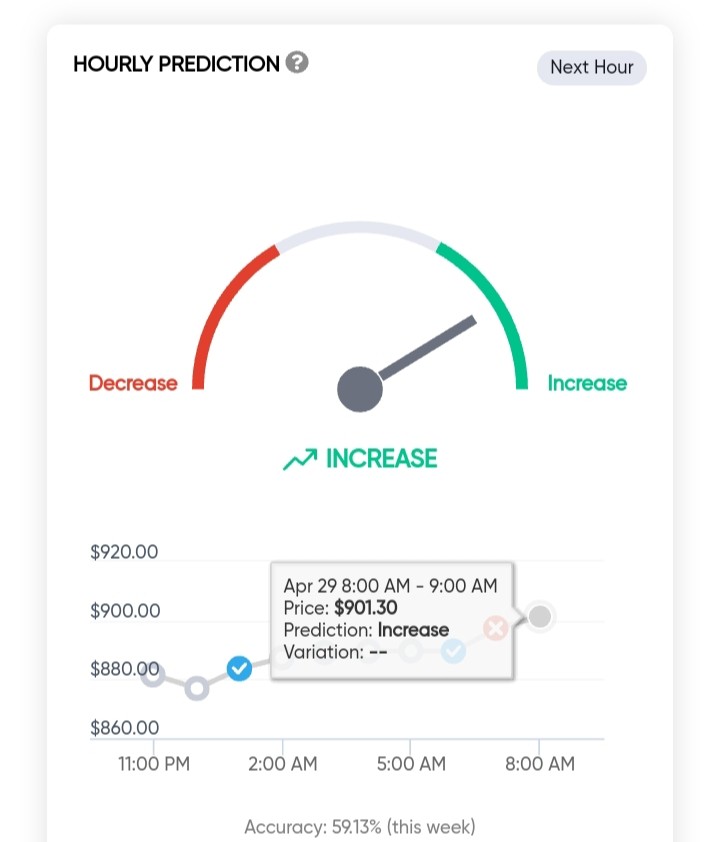The width and height of the screenshot is (718, 842).
Task: Click the Accuracy this week text
Action: point(360,826)
